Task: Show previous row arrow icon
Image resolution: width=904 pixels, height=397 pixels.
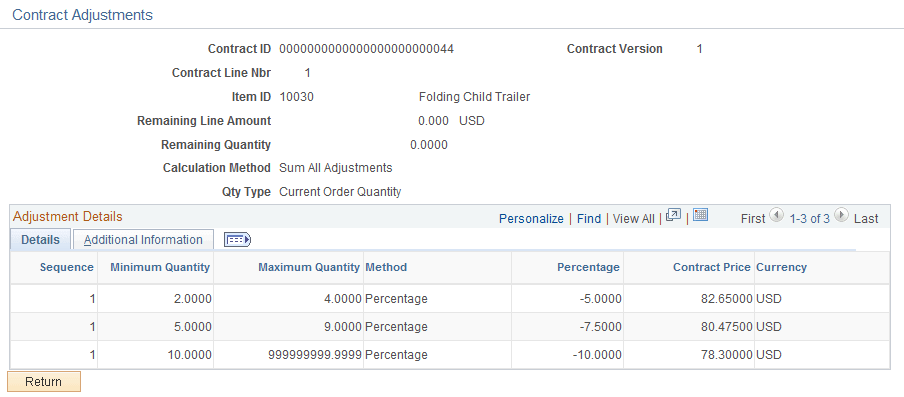Action: [x=777, y=215]
